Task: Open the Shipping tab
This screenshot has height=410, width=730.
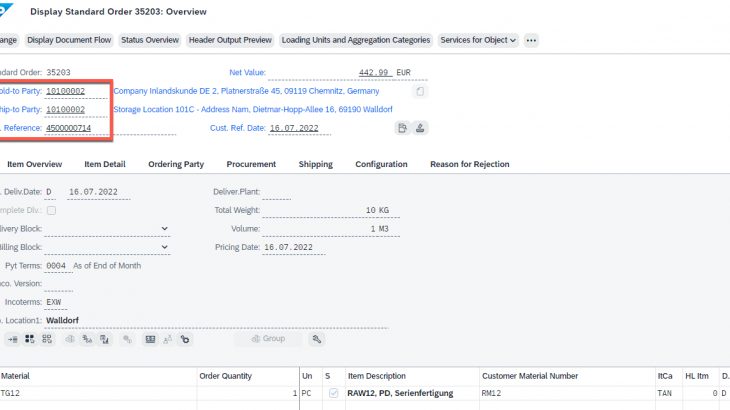Action: 315,164
